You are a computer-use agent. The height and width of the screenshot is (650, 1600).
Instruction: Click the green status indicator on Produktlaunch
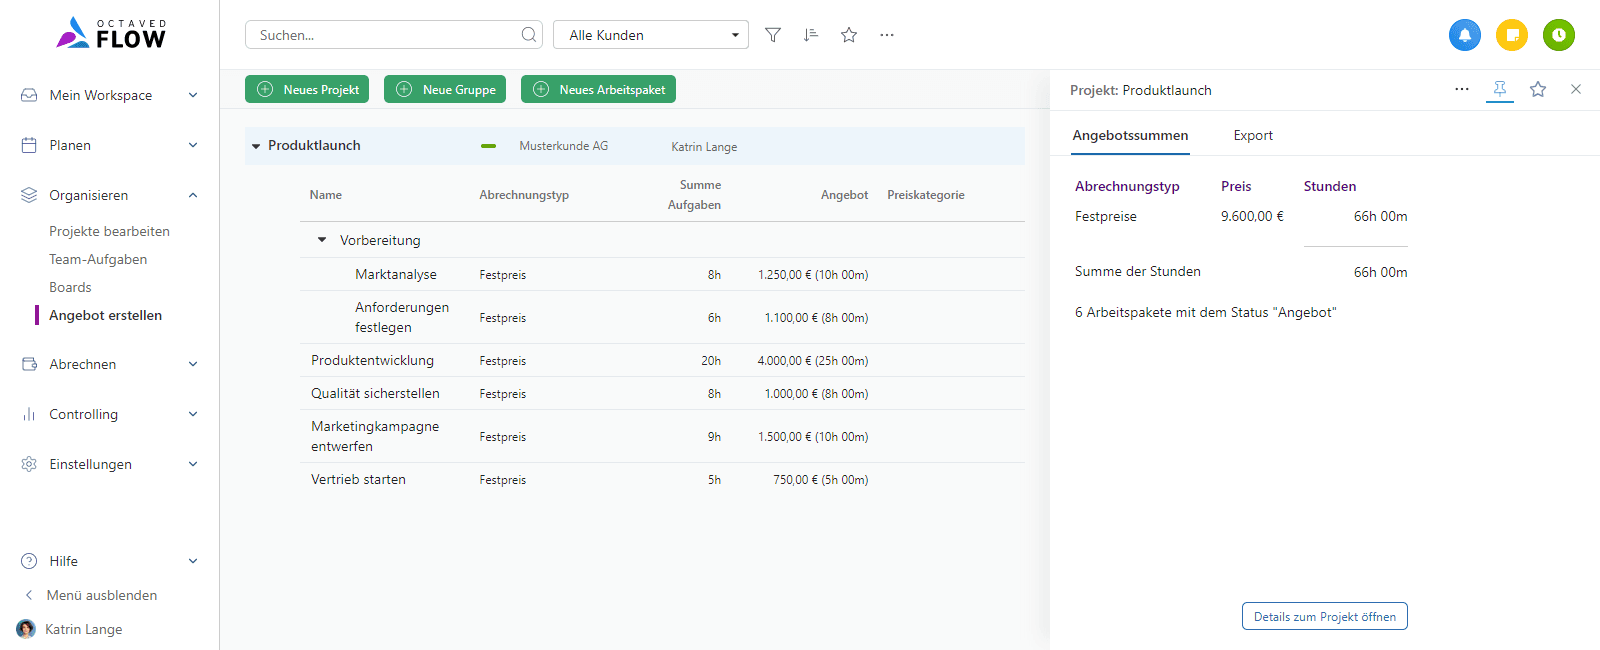488,146
